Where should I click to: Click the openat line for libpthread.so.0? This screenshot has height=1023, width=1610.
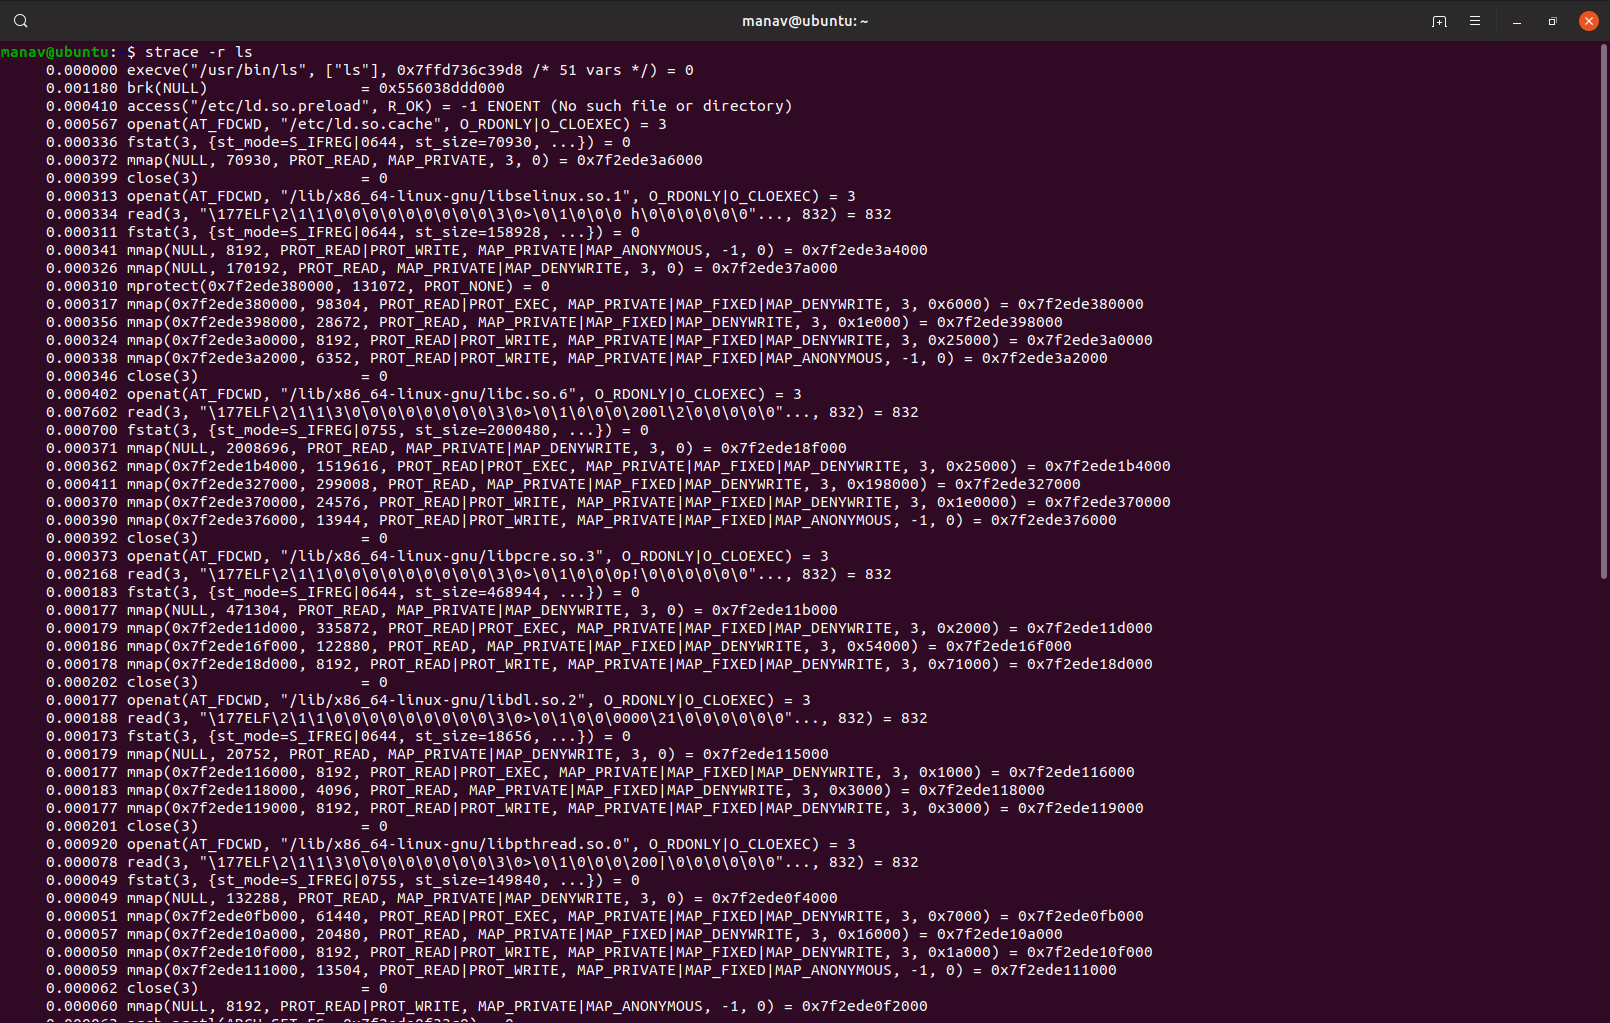point(451,844)
